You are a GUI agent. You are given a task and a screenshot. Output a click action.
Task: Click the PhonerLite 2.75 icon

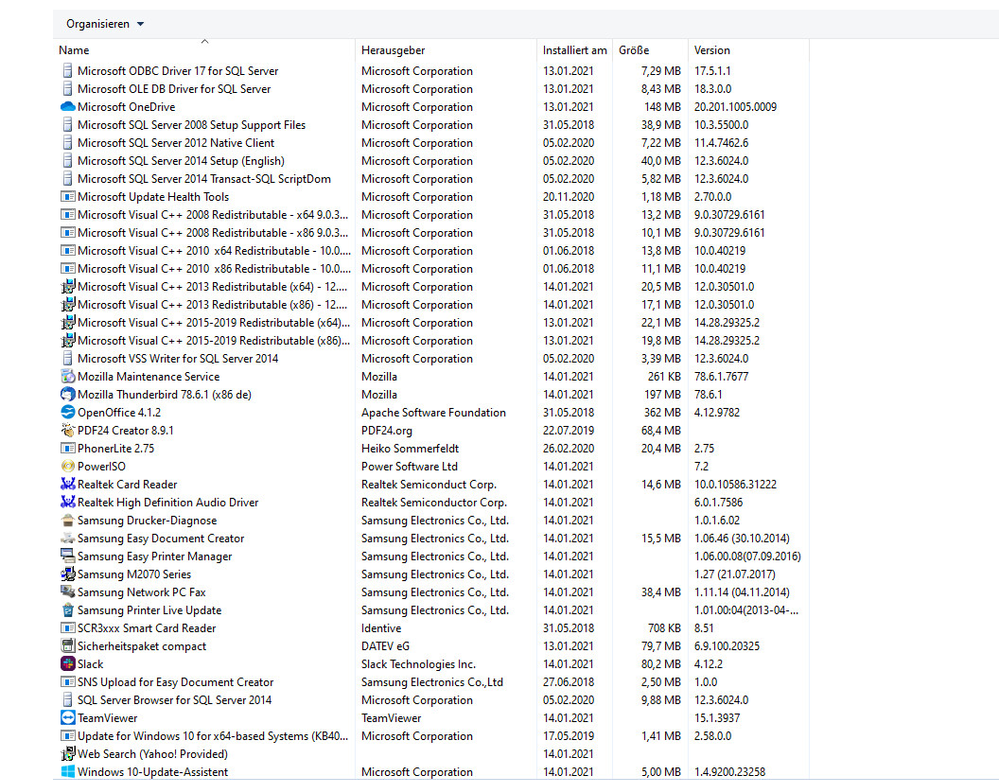point(68,449)
